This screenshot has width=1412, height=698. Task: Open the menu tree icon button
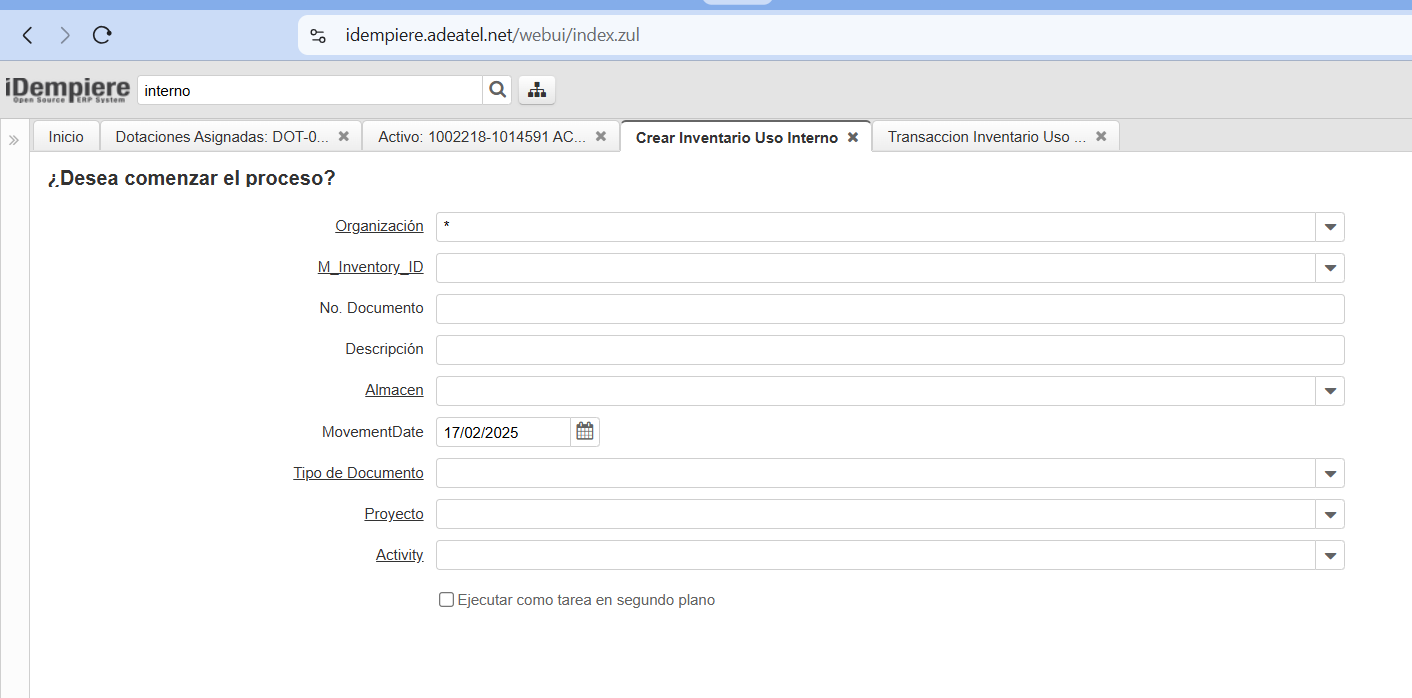[537, 90]
